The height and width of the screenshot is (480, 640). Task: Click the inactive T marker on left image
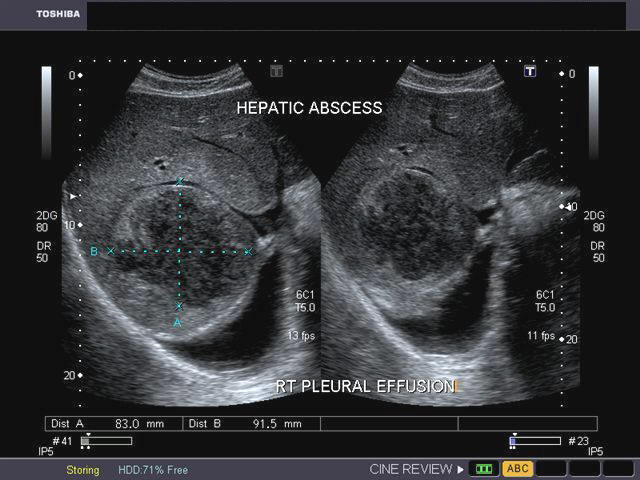tap(277, 71)
